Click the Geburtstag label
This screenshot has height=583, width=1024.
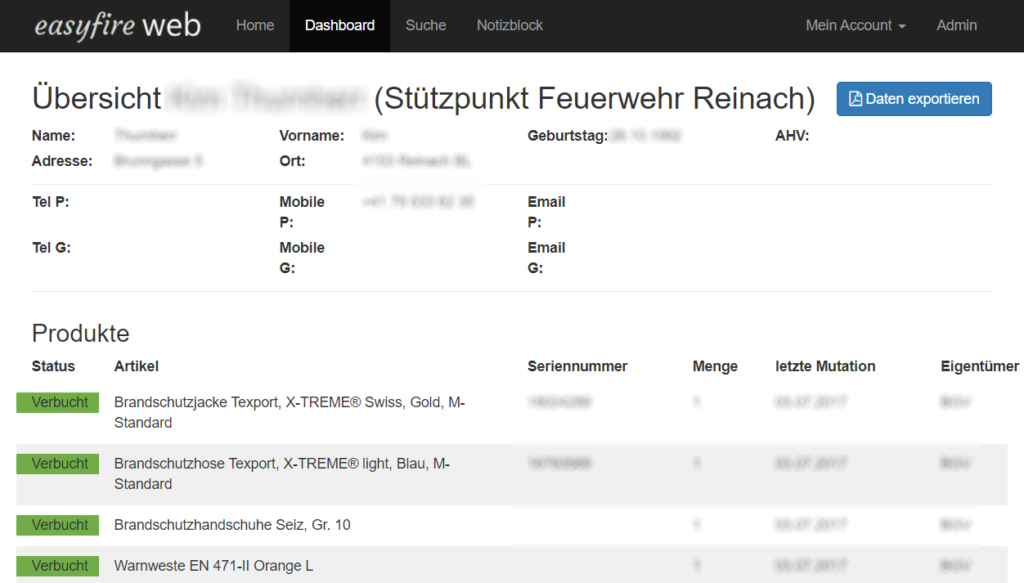(568, 136)
